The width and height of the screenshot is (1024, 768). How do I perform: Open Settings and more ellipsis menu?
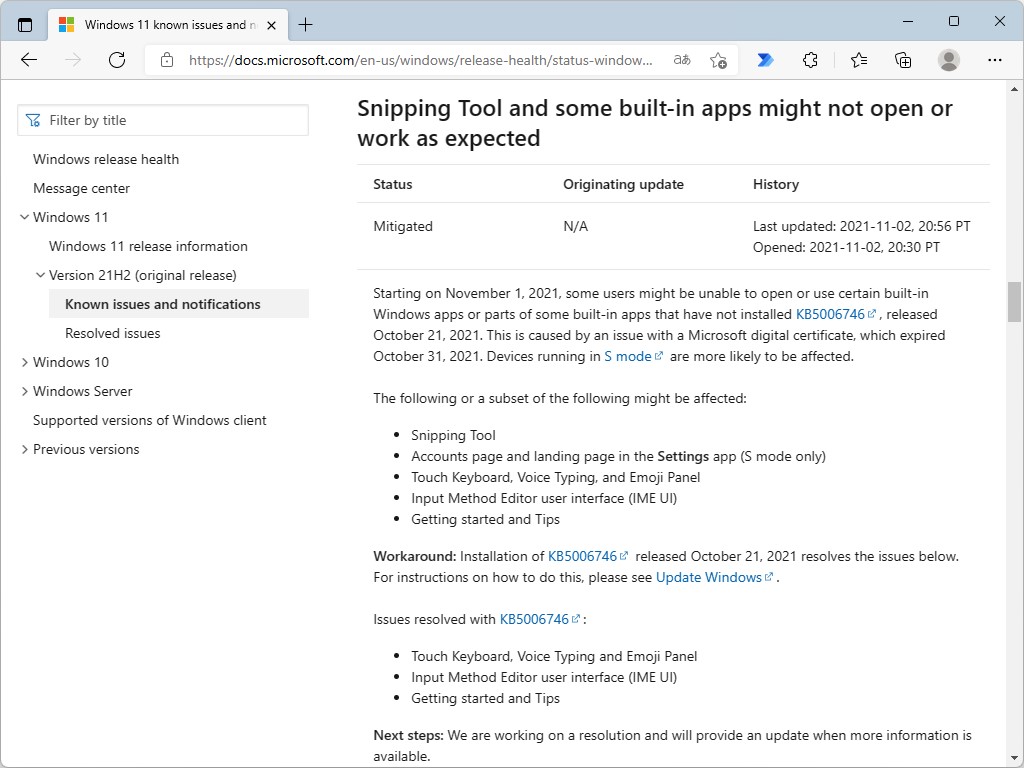pyautogui.click(x=994, y=60)
